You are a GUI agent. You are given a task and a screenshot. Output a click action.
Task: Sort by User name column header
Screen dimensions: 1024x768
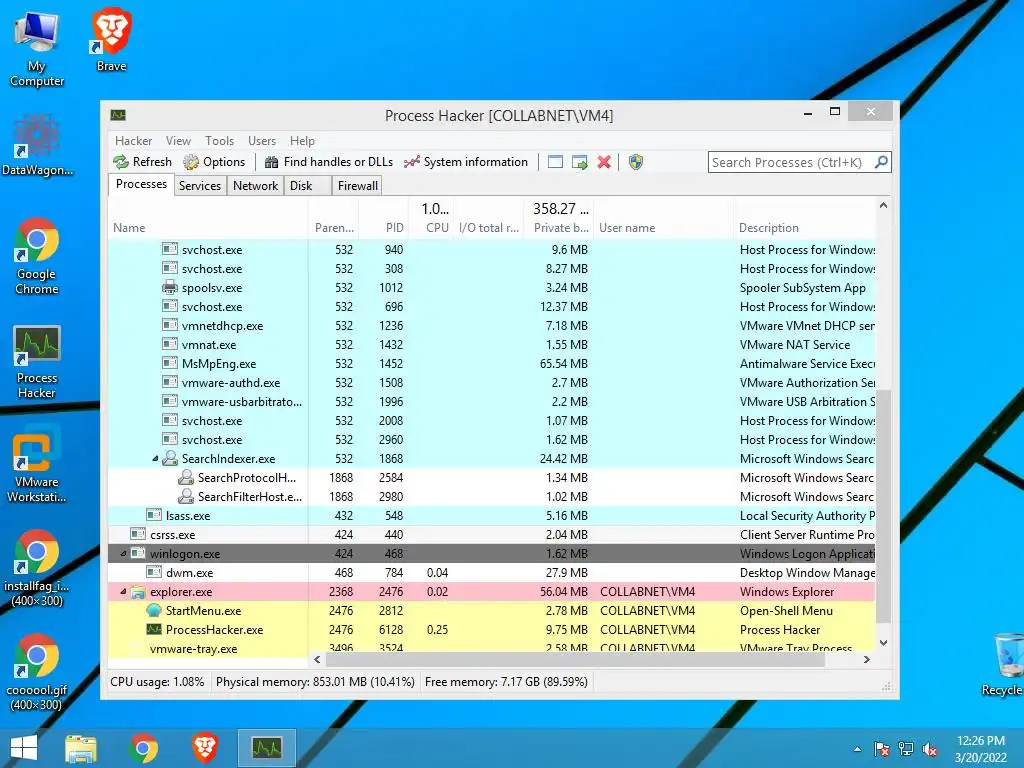tap(664, 228)
